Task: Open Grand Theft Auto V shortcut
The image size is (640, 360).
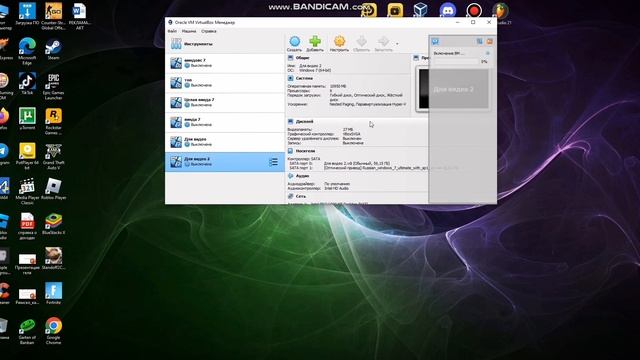Action: point(53,156)
